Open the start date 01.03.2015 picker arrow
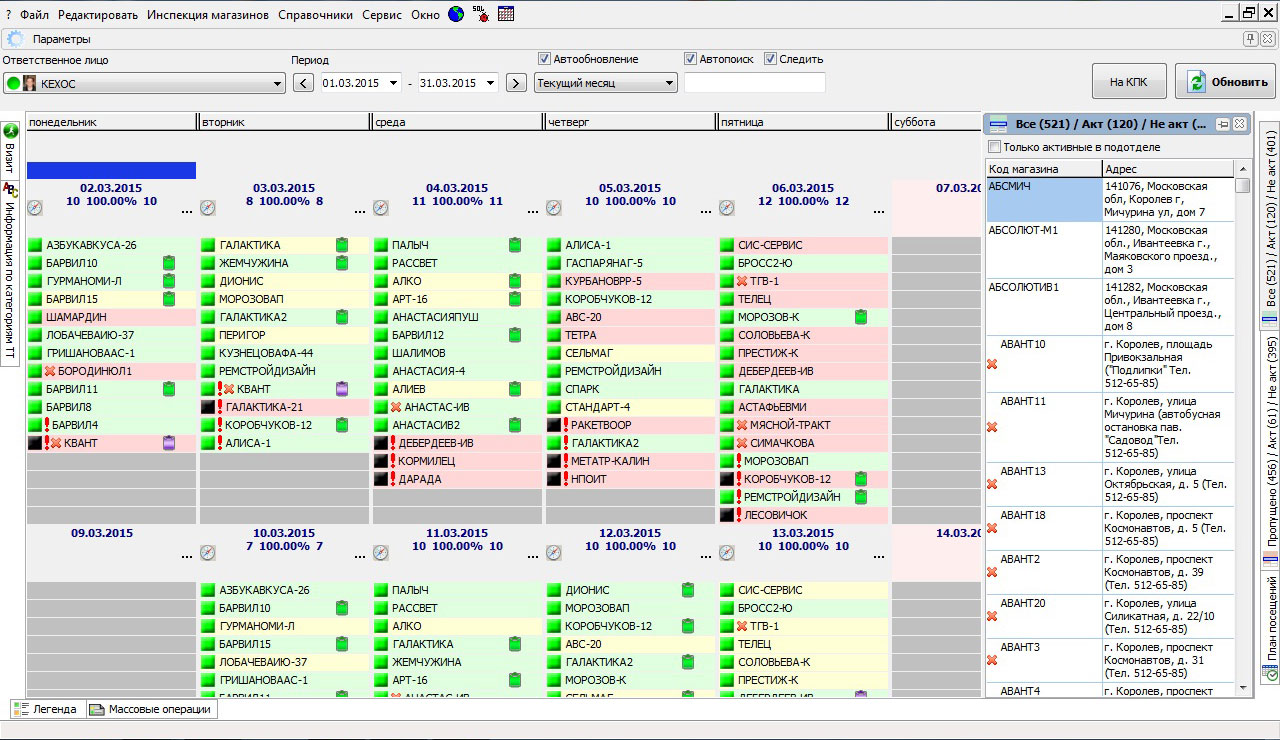The height and width of the screenshot is (740, 1280). [394, 83]
